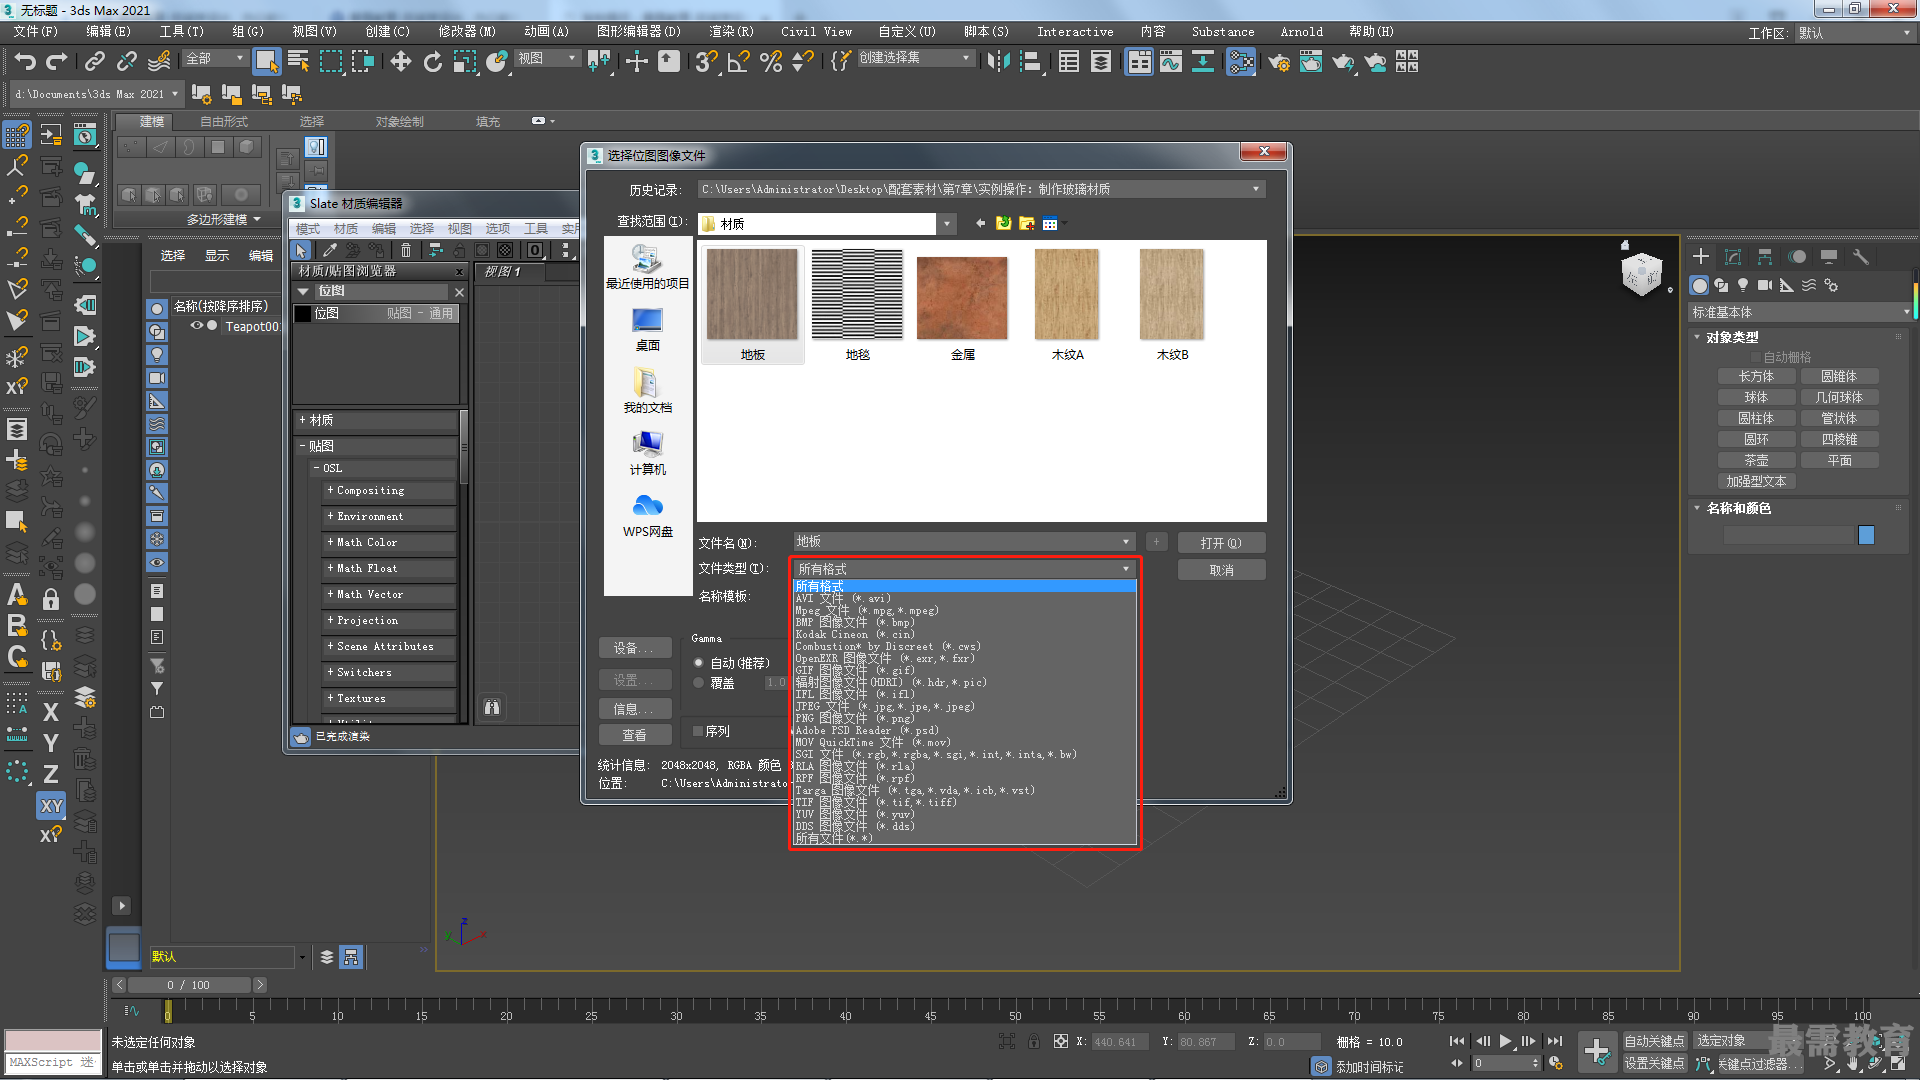The height and width of the screenshot is (1080, 1920).
Task: Toggle the 设置关键点 set key button
Action: [1654, 1063]
